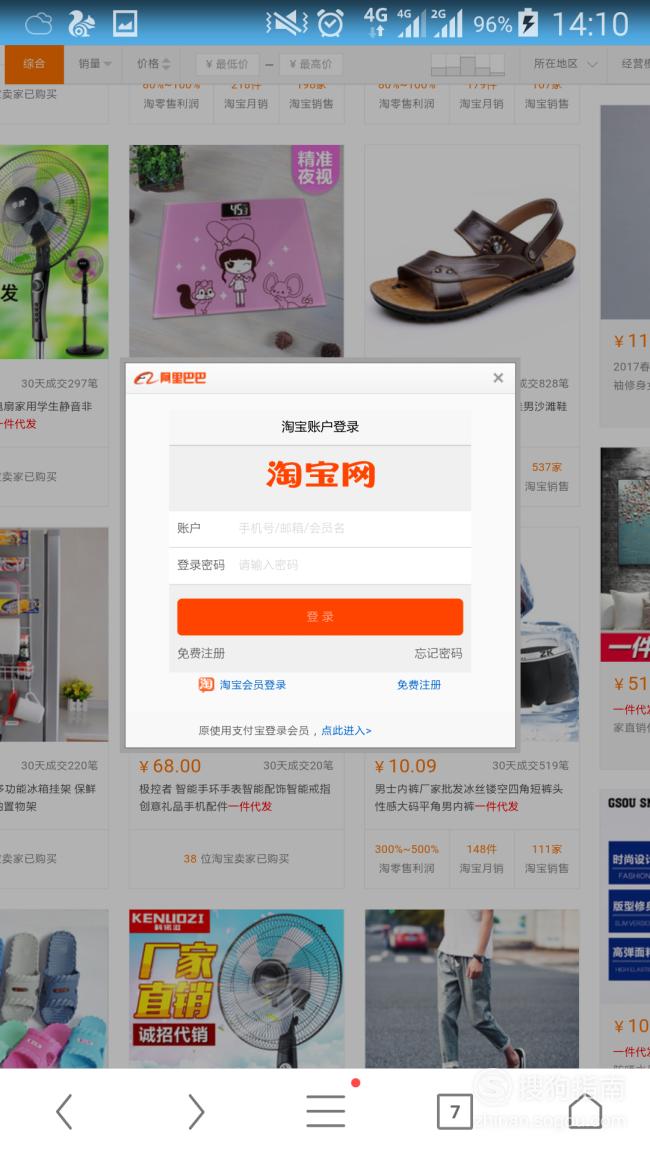Screen dimensions: 650x1155
Task: Expand the 销量 sort dropdown
Action: click(94, 64)
